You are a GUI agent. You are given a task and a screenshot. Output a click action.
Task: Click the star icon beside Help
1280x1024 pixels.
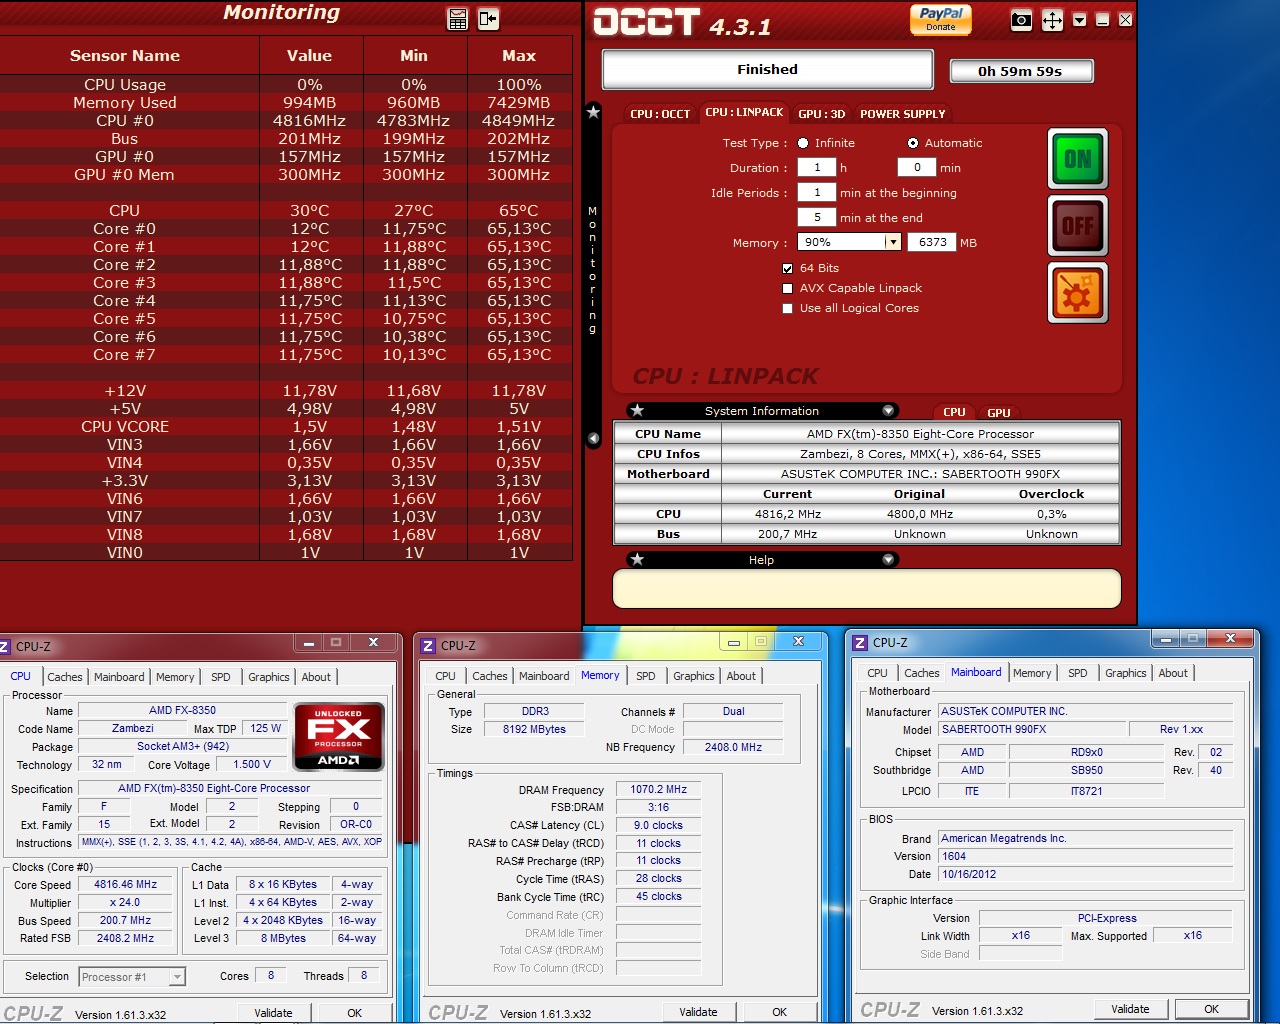pyautogui.click(x=637, y=560)
